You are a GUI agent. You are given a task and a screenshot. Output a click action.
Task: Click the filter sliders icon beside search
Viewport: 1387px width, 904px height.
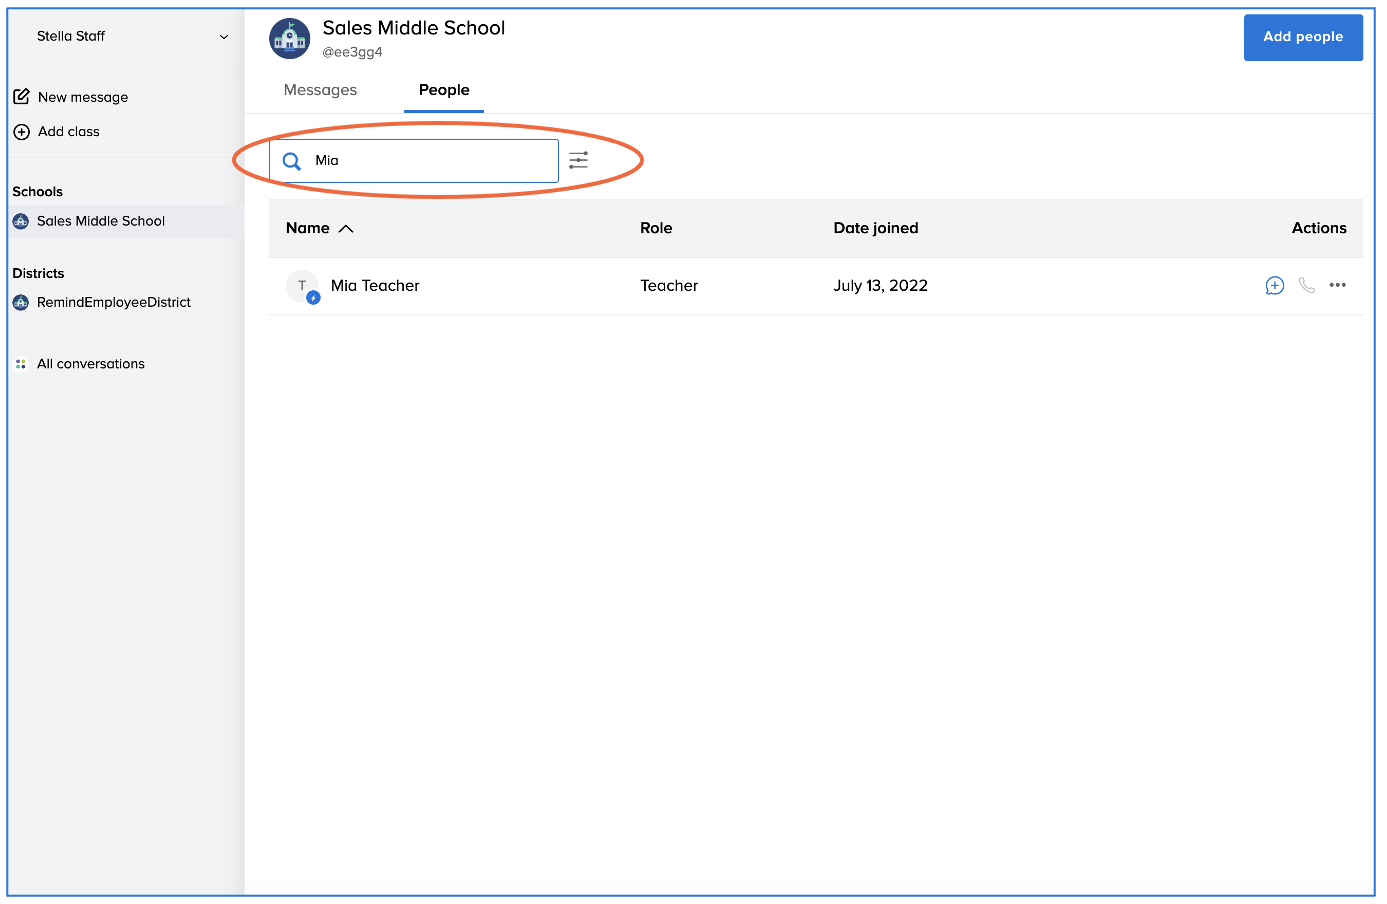578,160
